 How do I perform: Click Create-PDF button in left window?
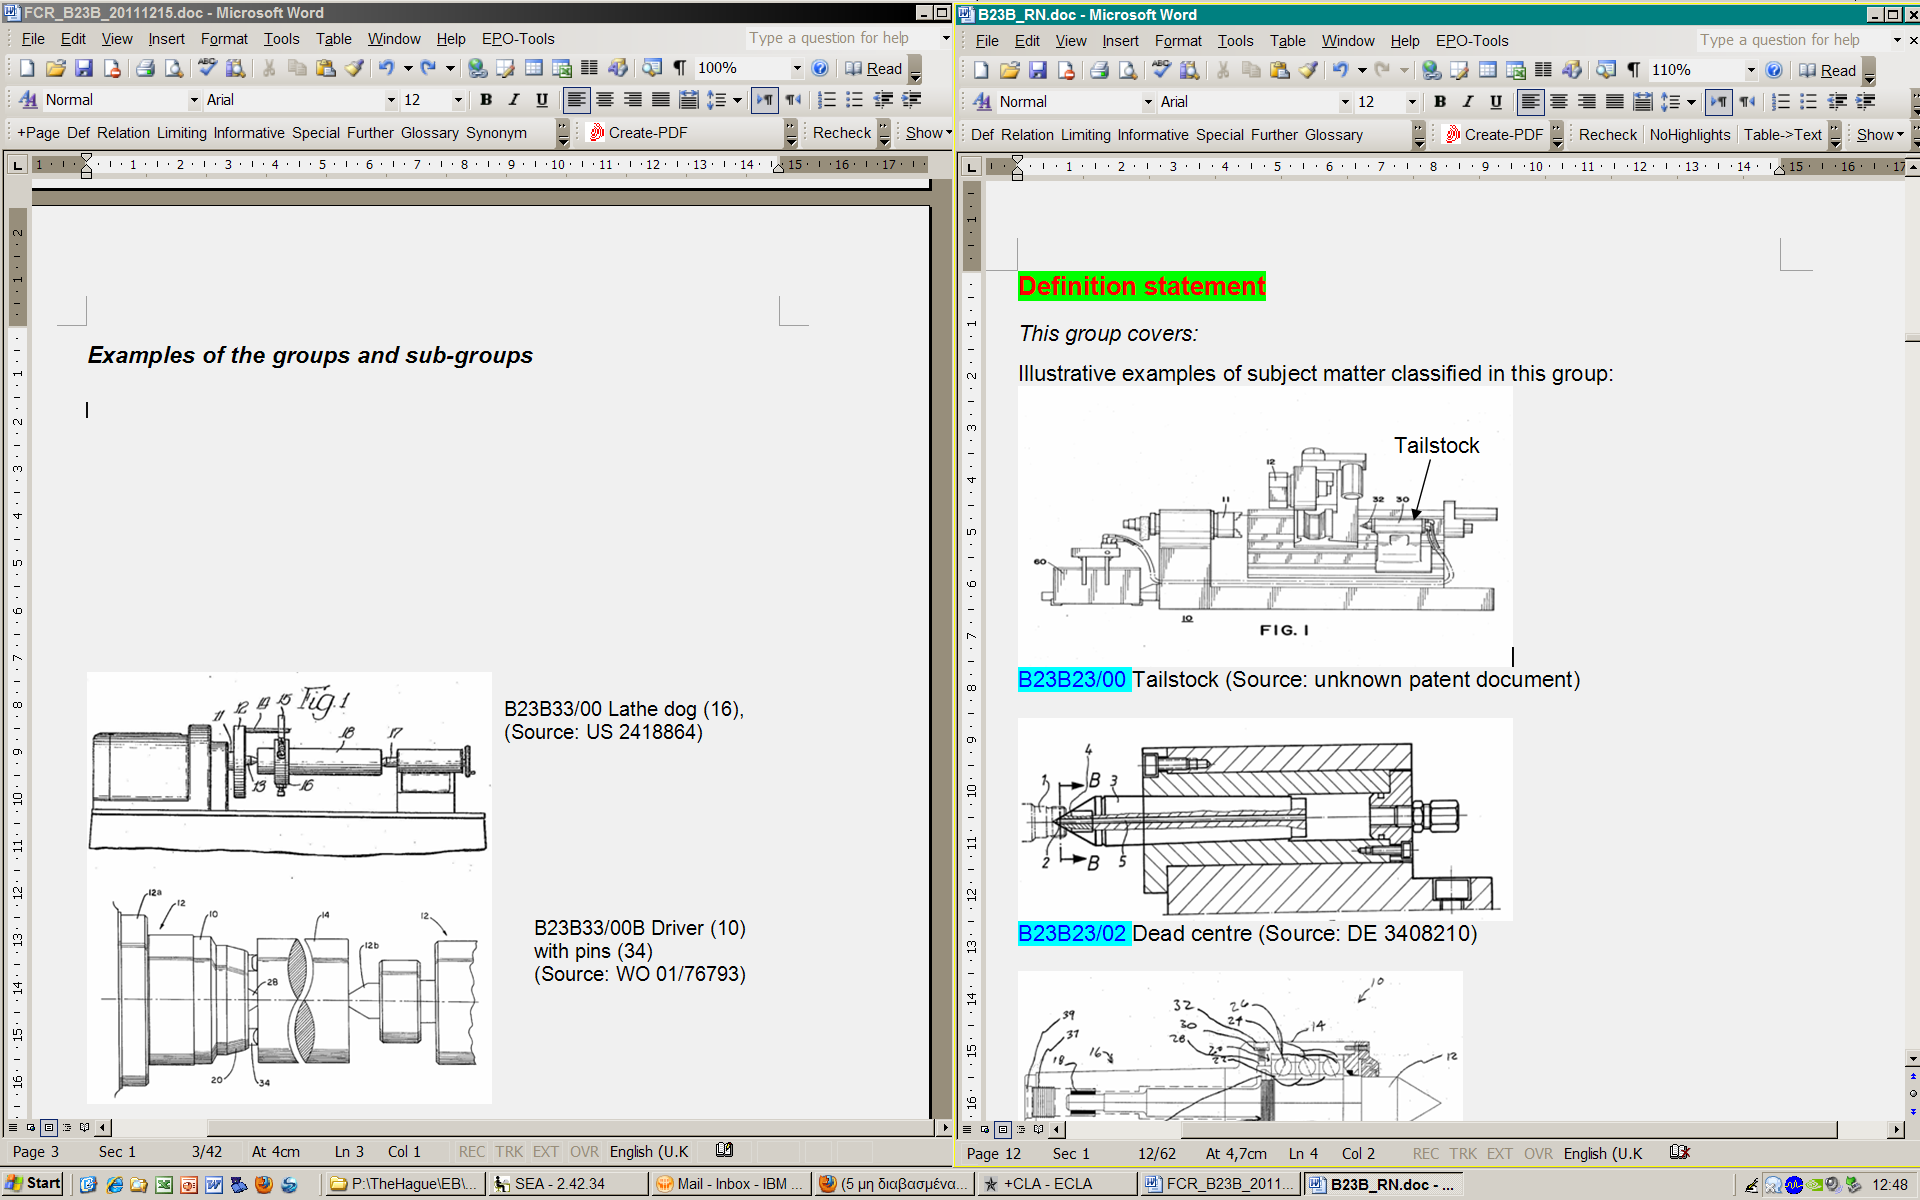(x=639, y=133)
